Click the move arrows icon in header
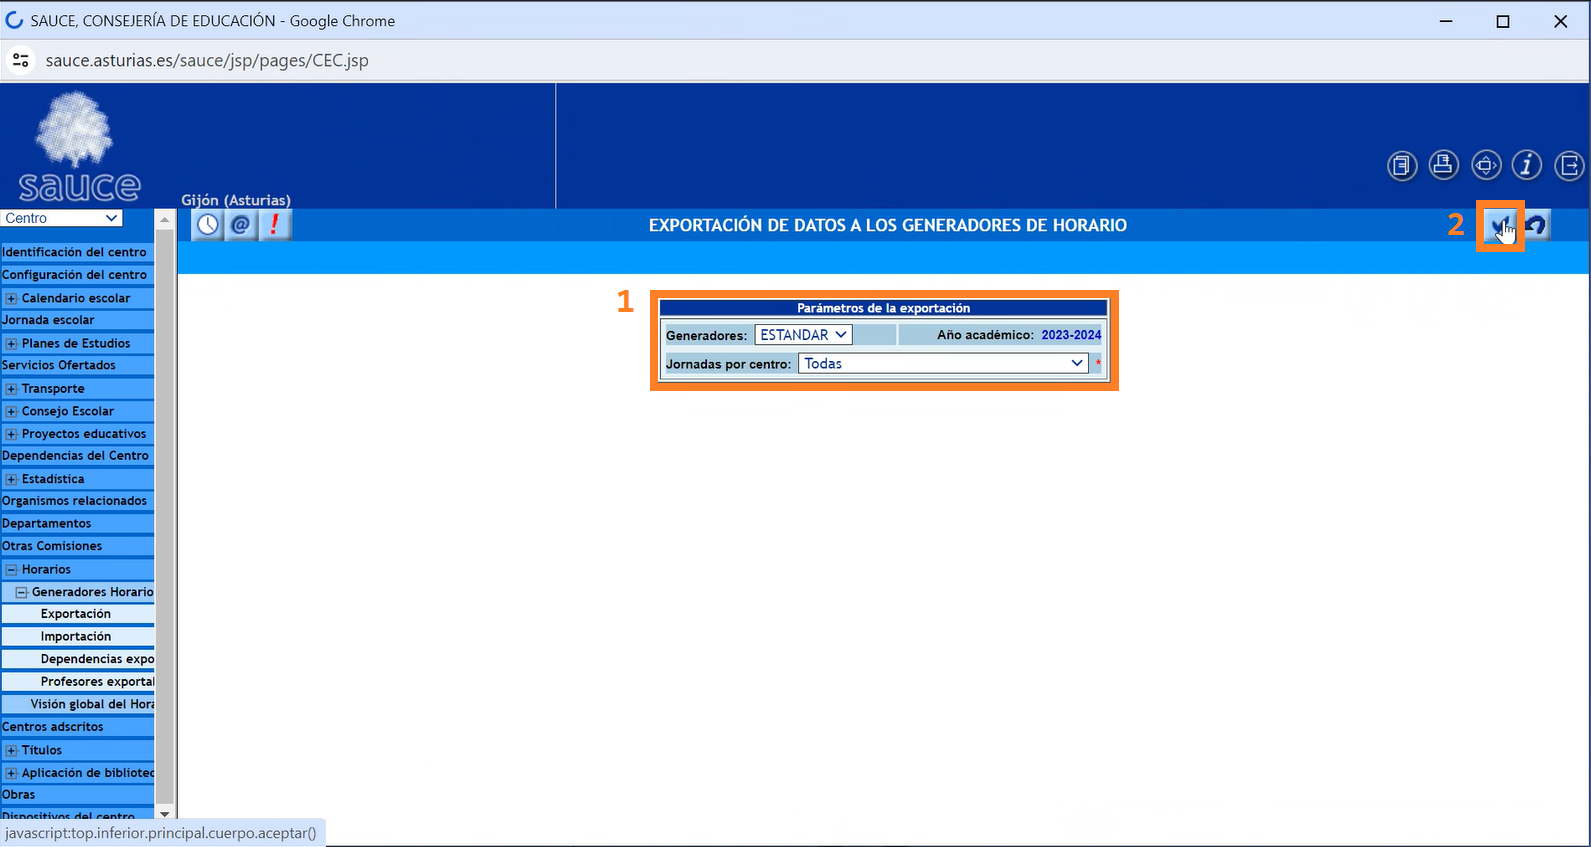The width and height of the screenshot is (1591, 847). click(1486, 165)
